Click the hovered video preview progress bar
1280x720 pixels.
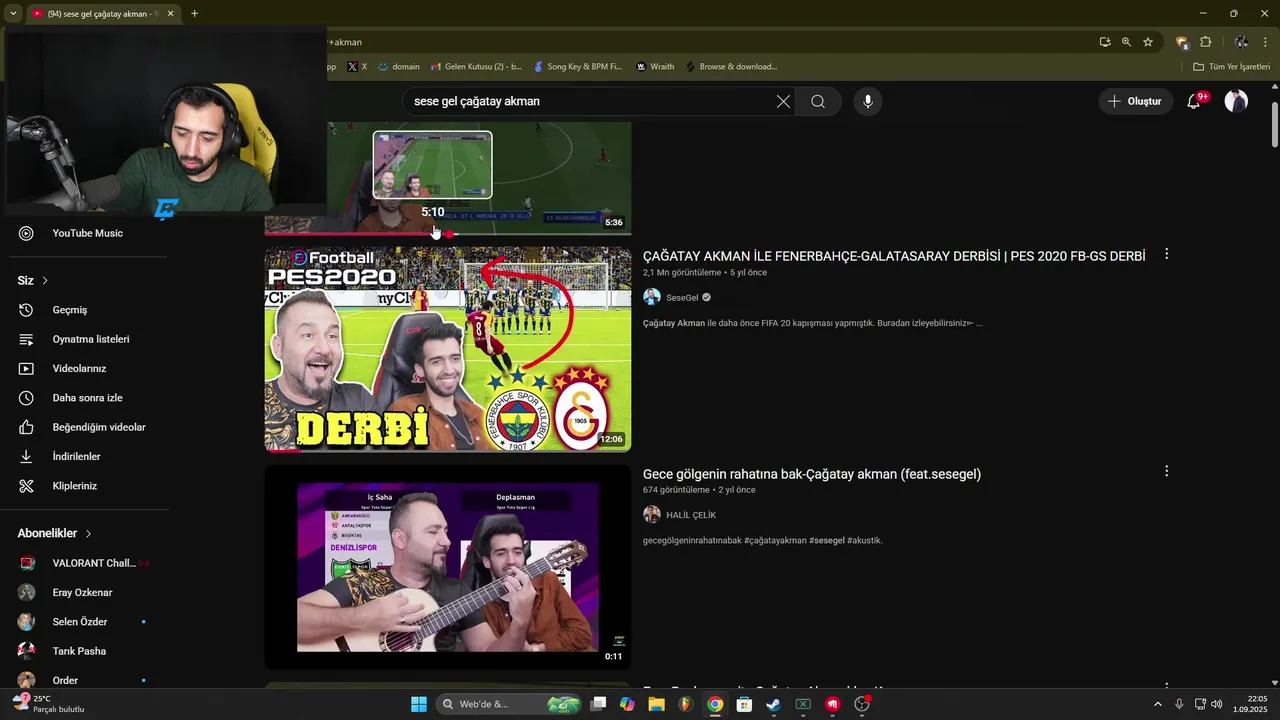pyautogui.click(x=448, y=234)
